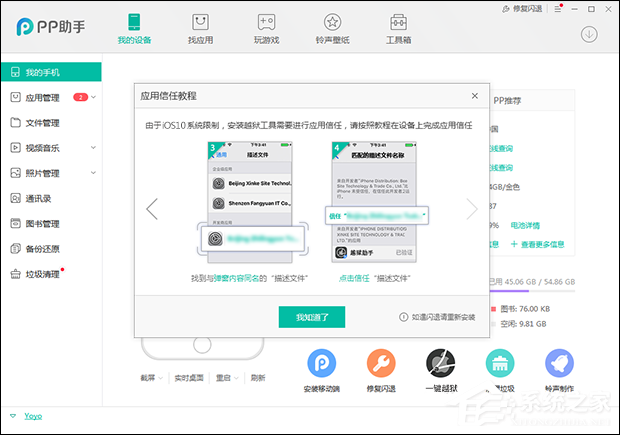This screenshot has width=620, height=435.
Task: Click the step 4 tutorial phone image
Action: (x=374, y=202)
